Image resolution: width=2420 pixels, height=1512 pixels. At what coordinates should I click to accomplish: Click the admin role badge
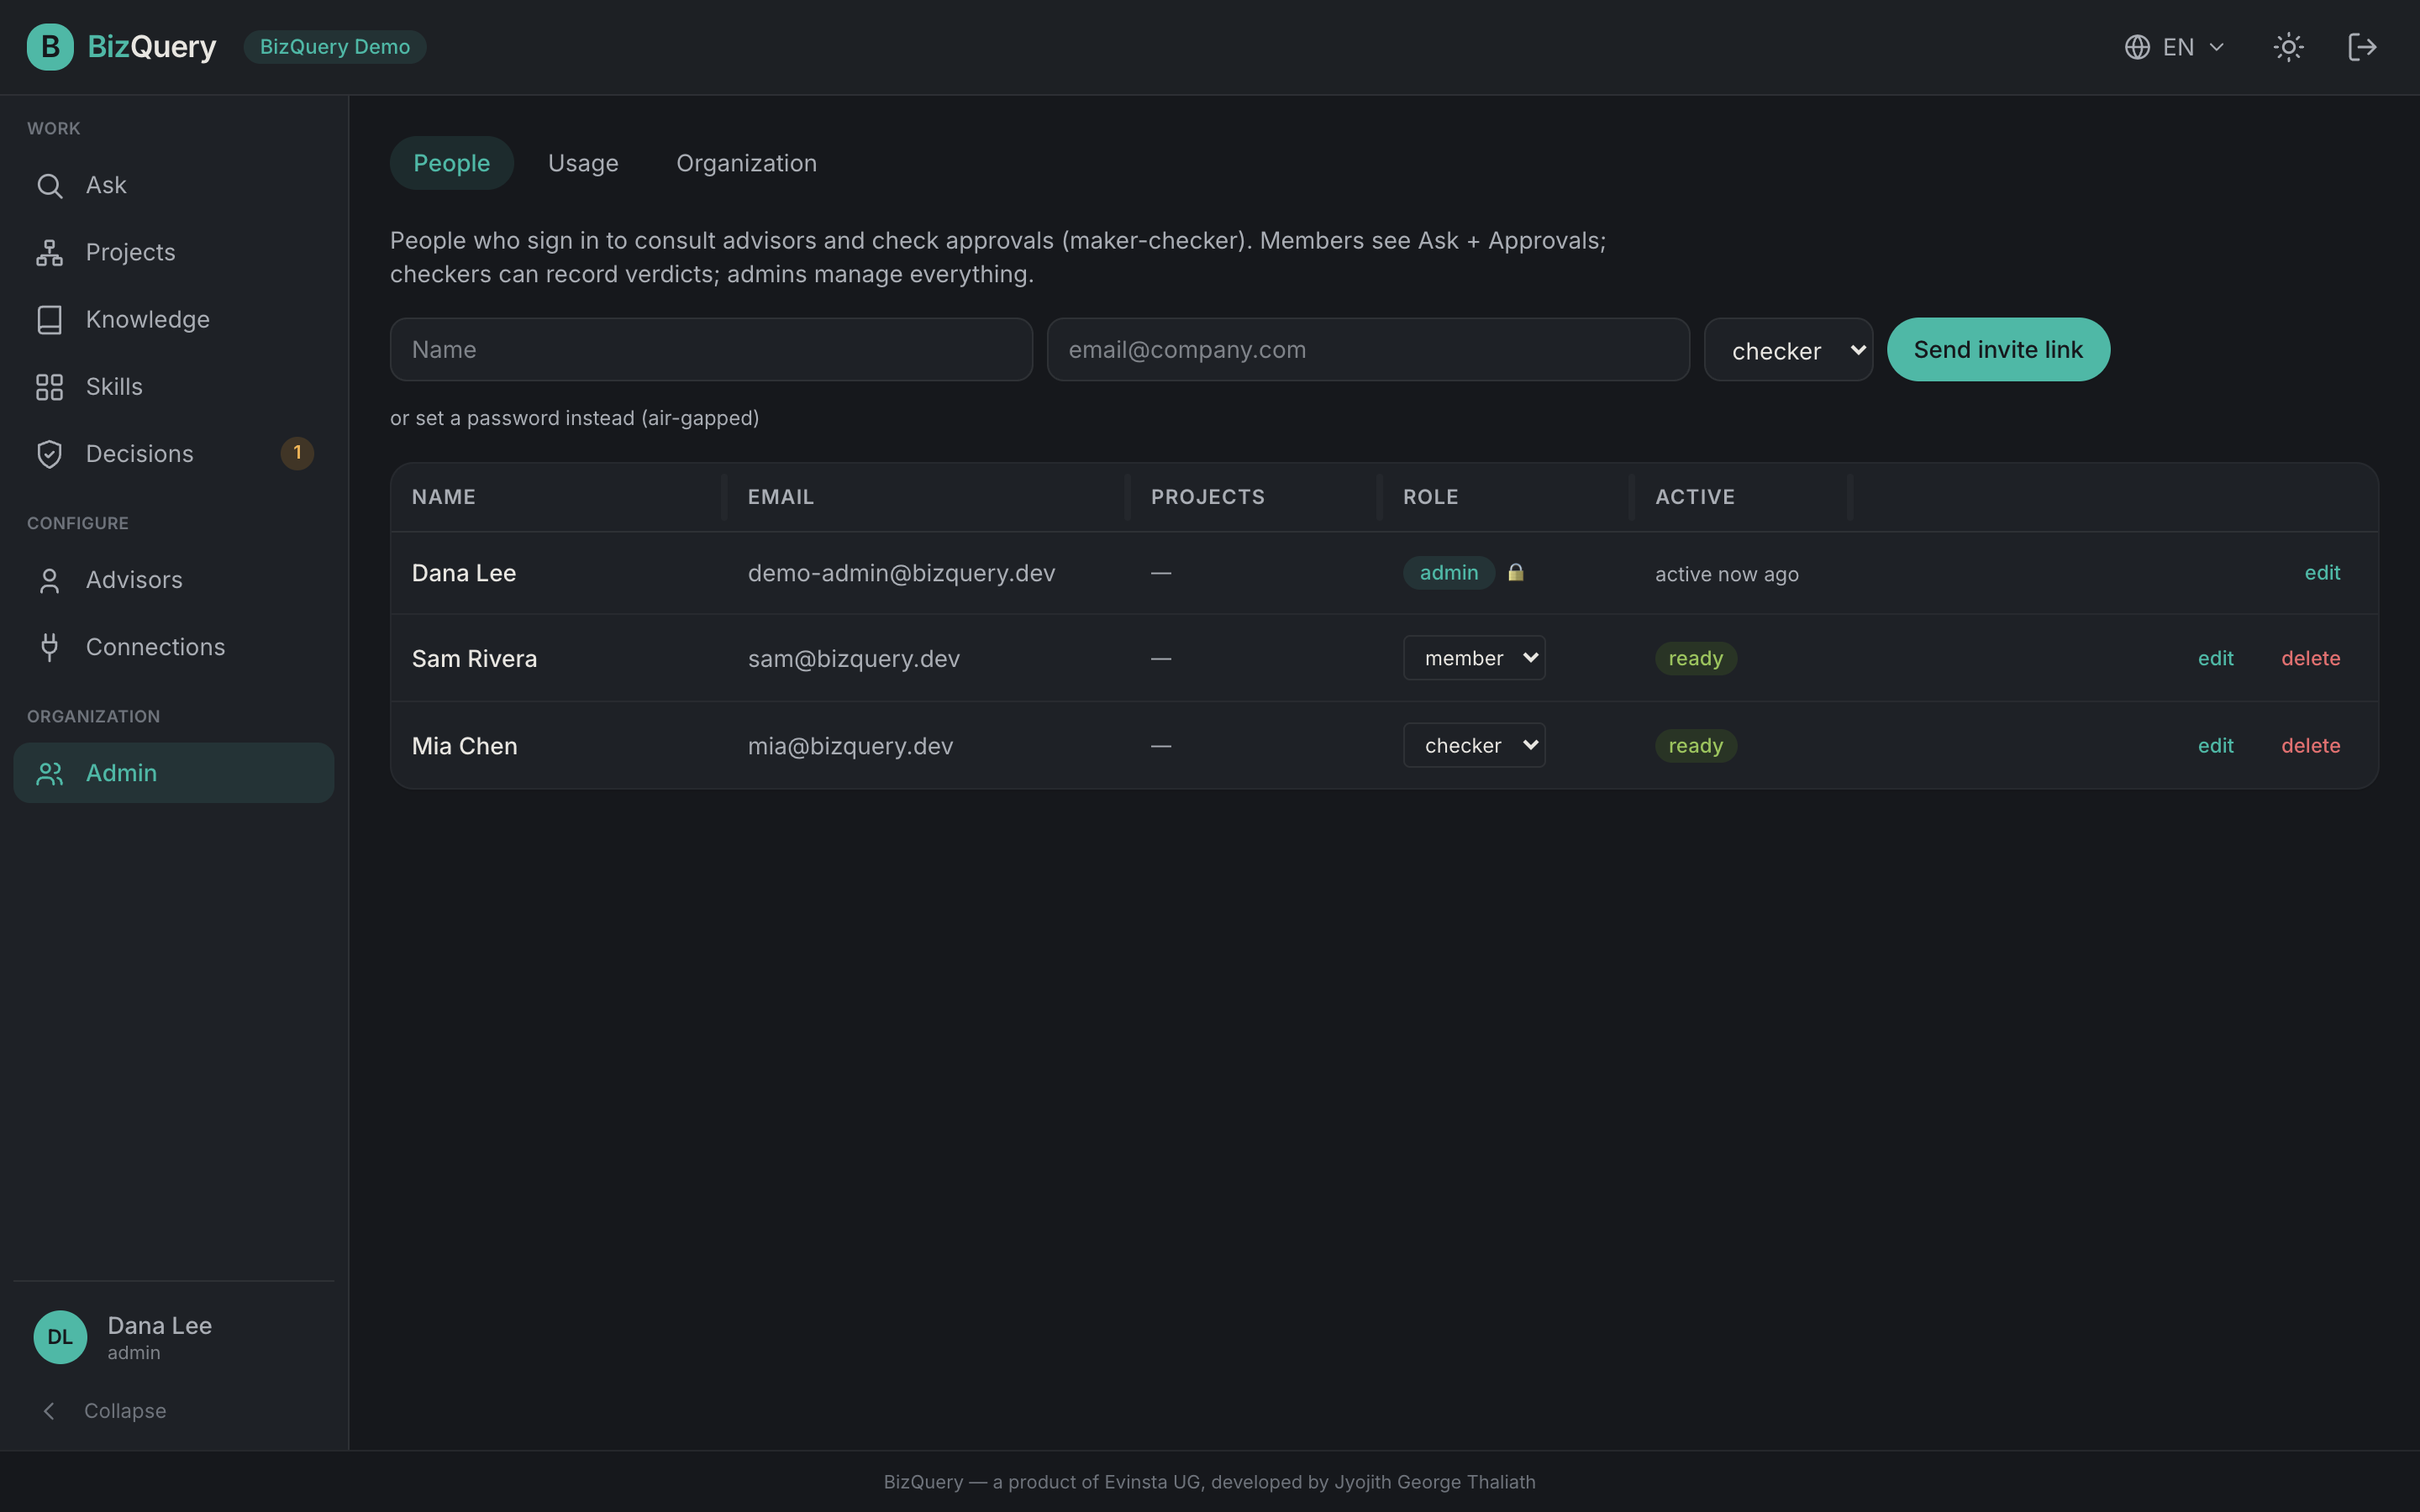click(x=1449, y=573)
